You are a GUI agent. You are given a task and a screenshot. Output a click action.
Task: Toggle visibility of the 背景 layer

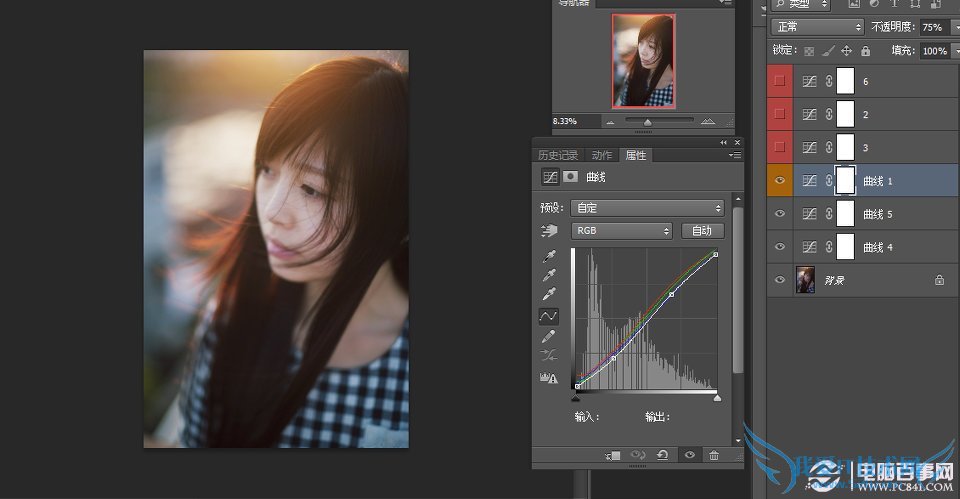780,280
